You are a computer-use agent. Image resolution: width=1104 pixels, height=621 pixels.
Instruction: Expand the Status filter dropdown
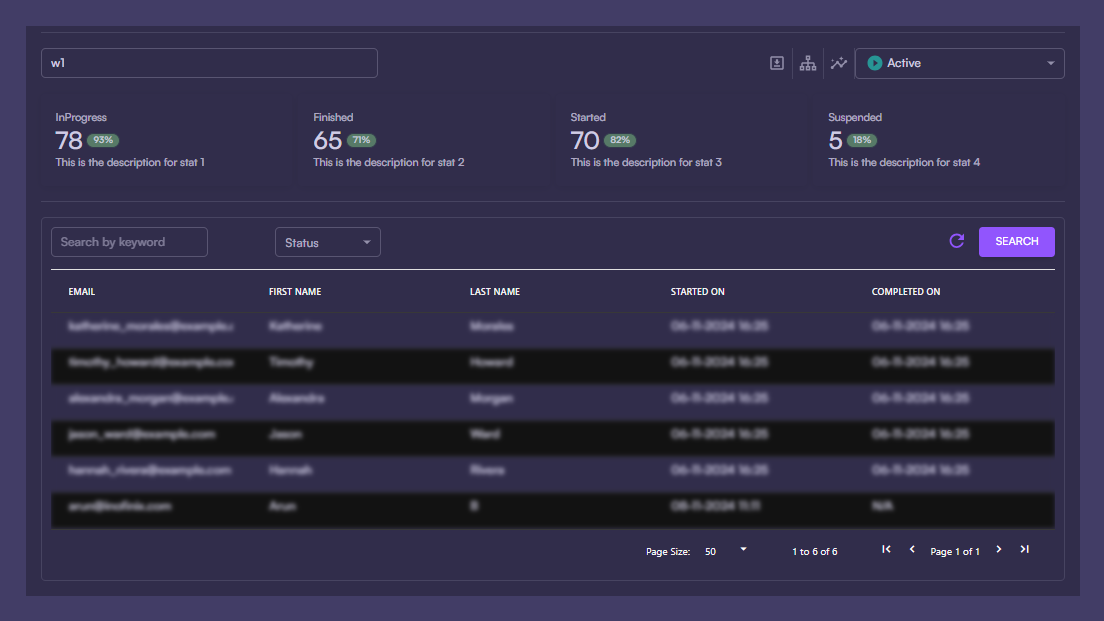pos(327,242)
